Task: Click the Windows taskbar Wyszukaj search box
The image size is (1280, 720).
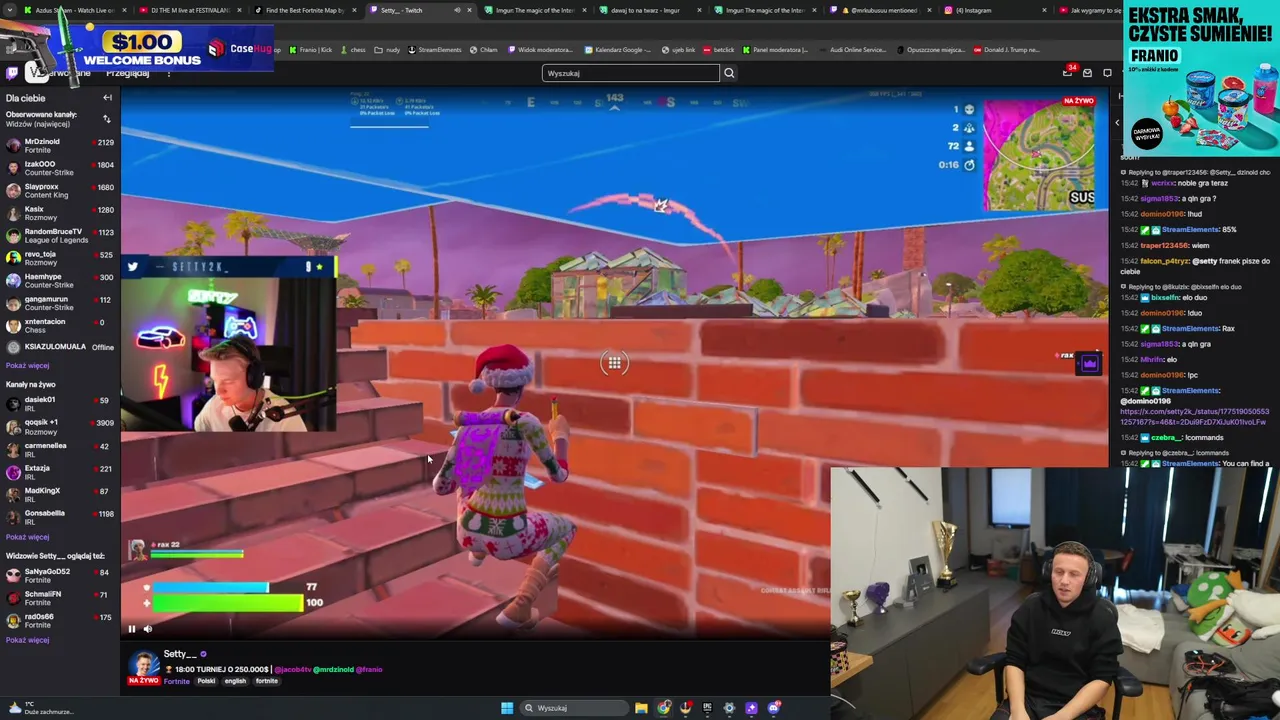Action: pos(575,708)
